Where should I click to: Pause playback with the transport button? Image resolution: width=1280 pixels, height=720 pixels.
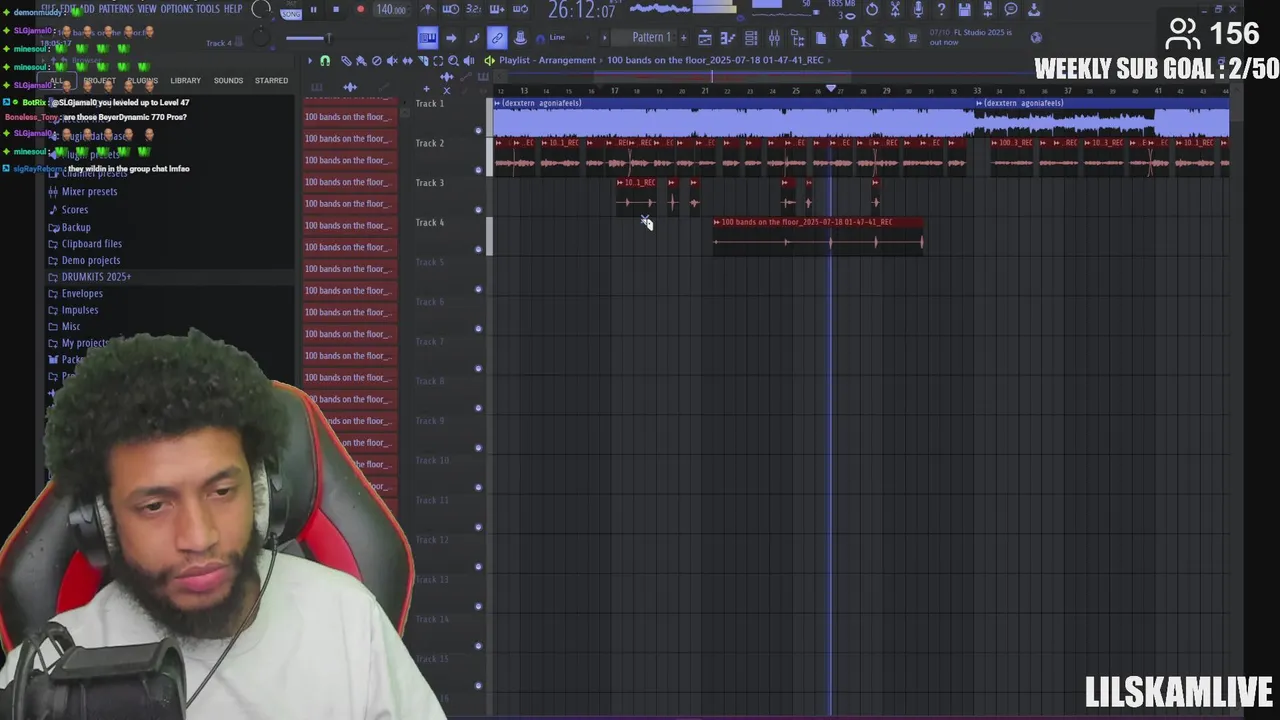[x=313, y=9]
